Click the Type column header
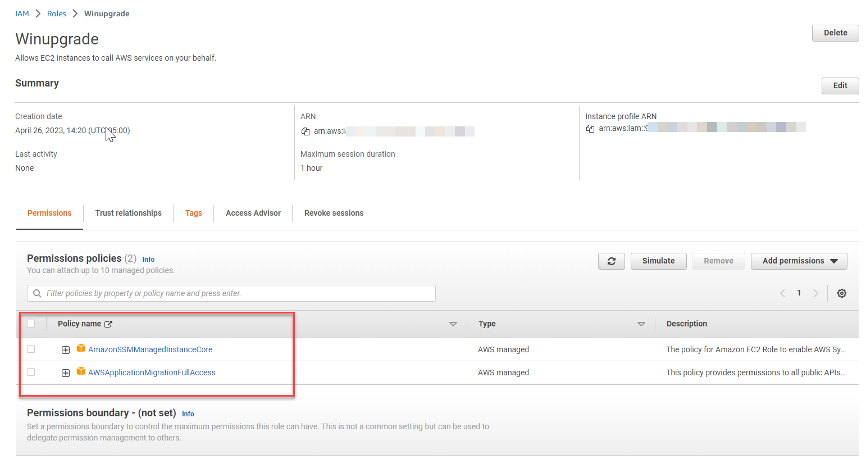866x460 pixels. [x=487, y=324]
